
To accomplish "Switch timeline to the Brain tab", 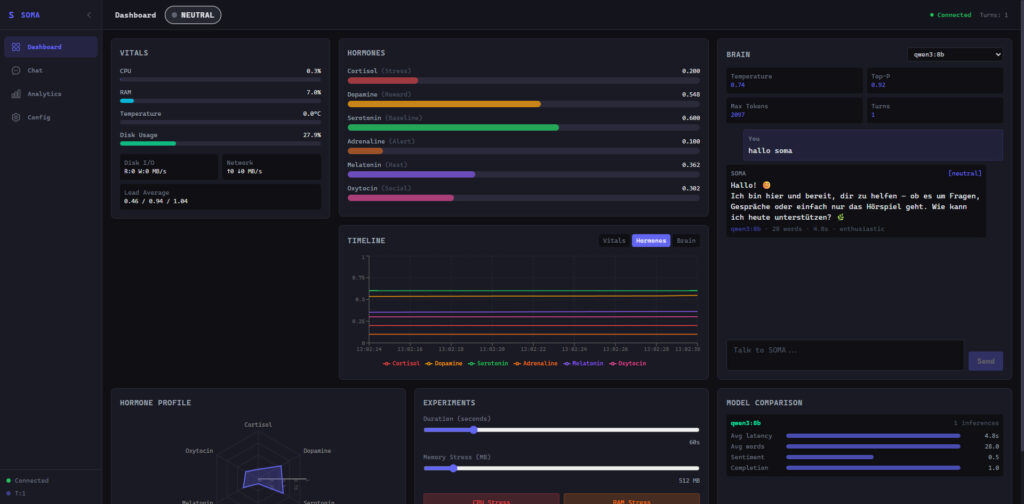I will click(x=686, y=240).
